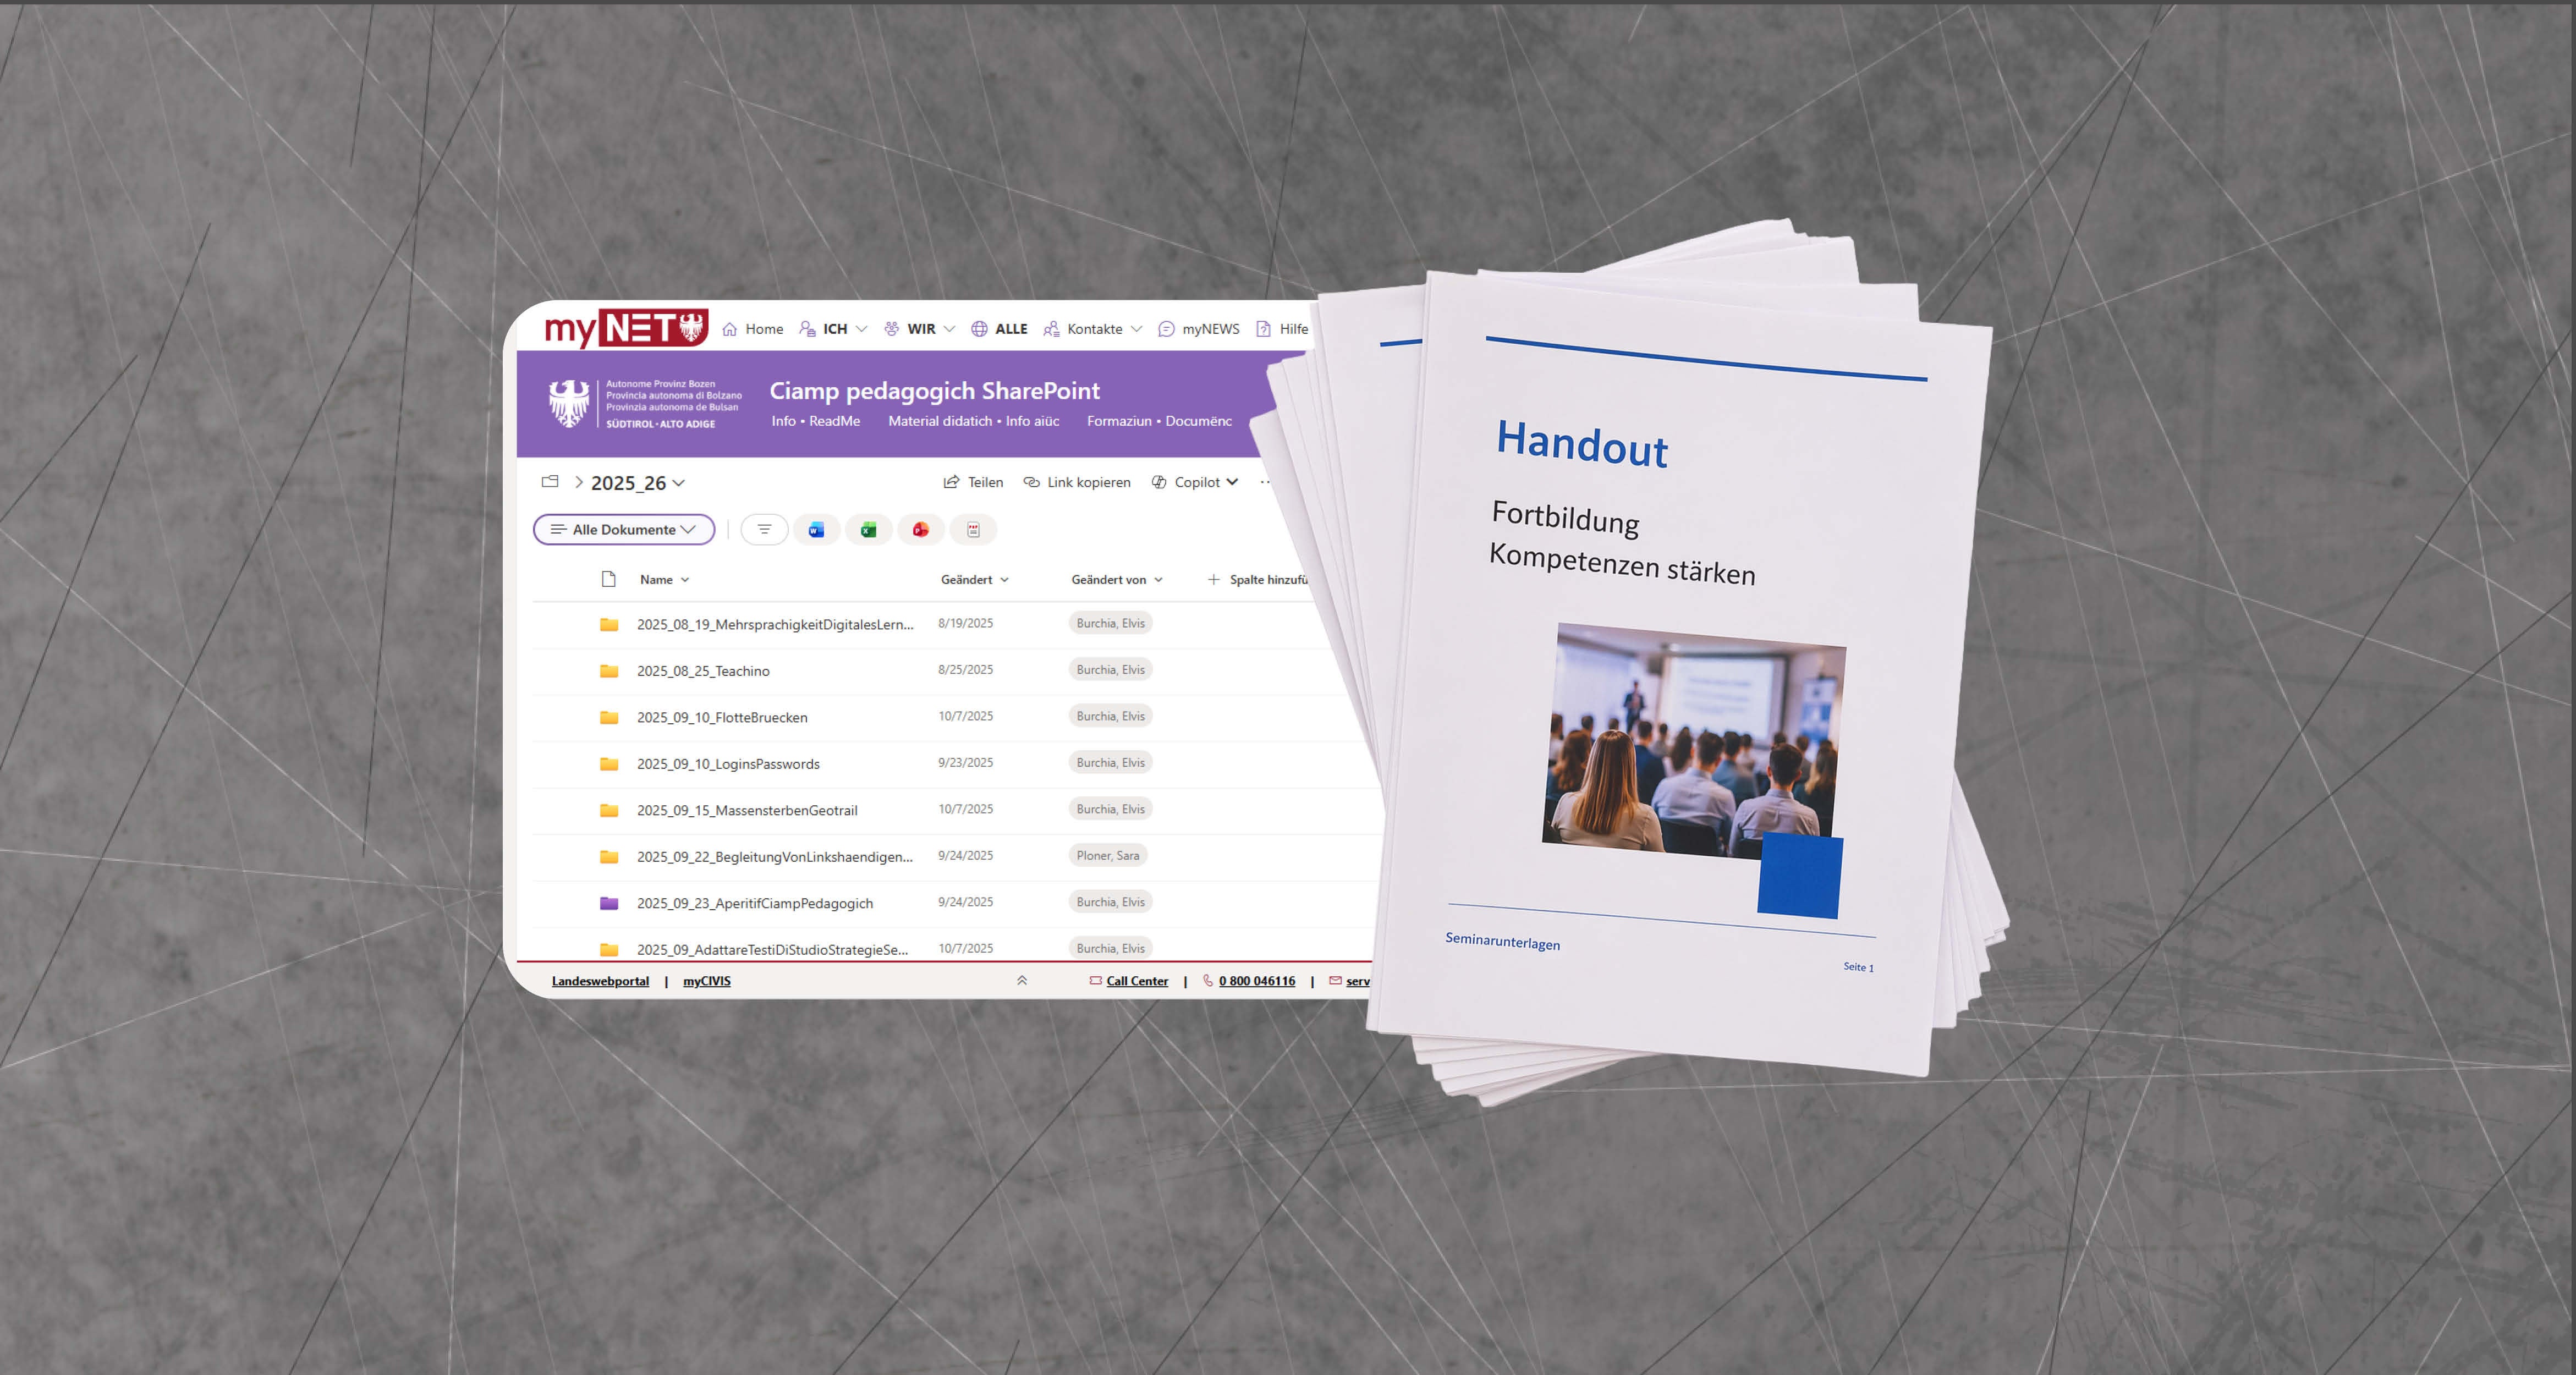Open the document library root icon

point(550,482)
